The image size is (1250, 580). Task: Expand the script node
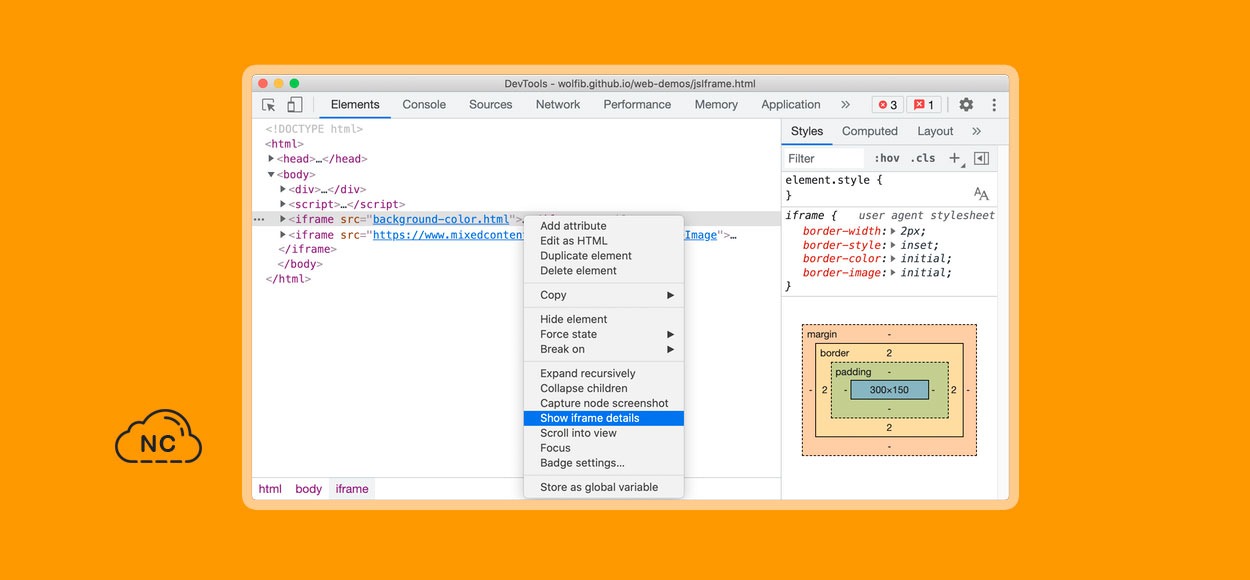283,204
